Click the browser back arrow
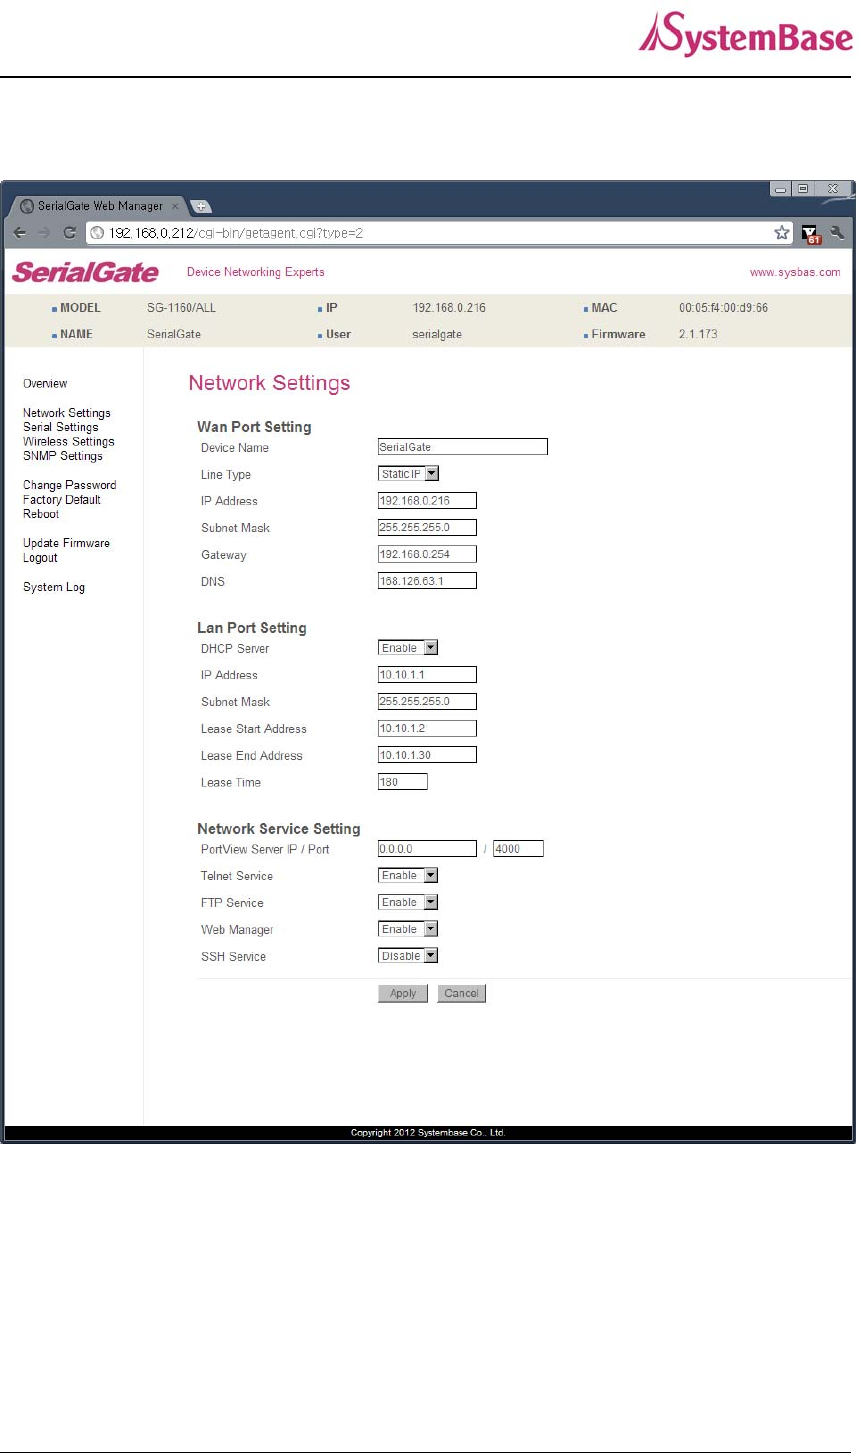The image size is (859, 1453). [x=19, y=232]
